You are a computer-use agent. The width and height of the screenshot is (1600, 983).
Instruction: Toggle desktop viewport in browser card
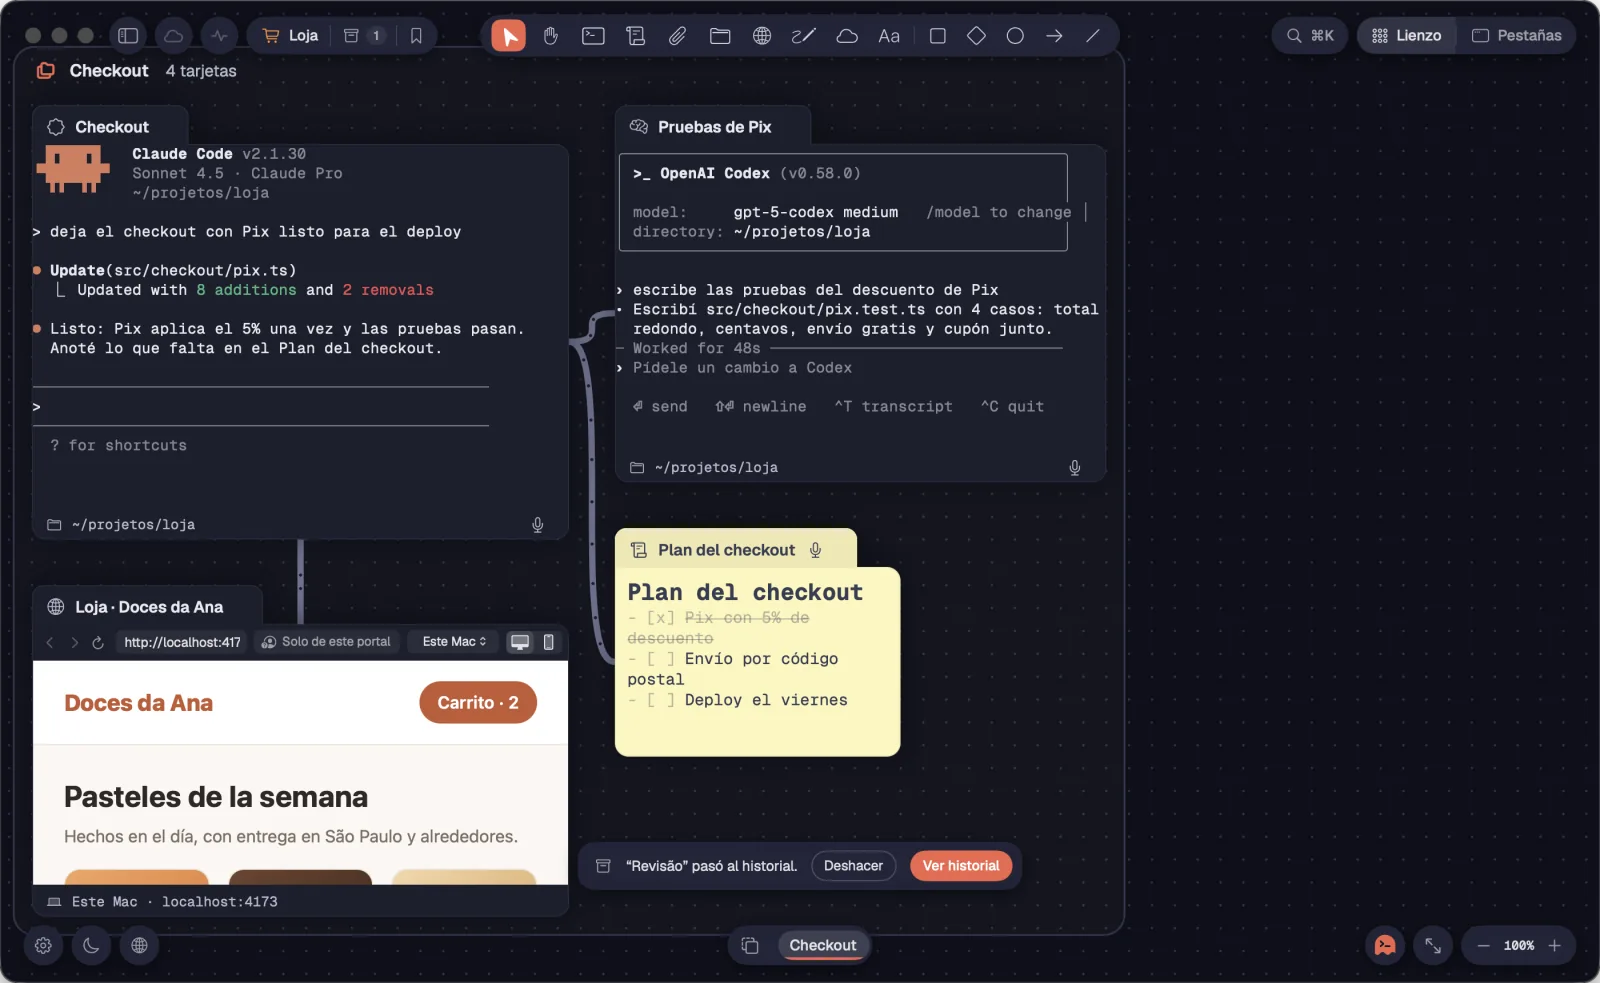pyautogui.click(x=520, y=642)
